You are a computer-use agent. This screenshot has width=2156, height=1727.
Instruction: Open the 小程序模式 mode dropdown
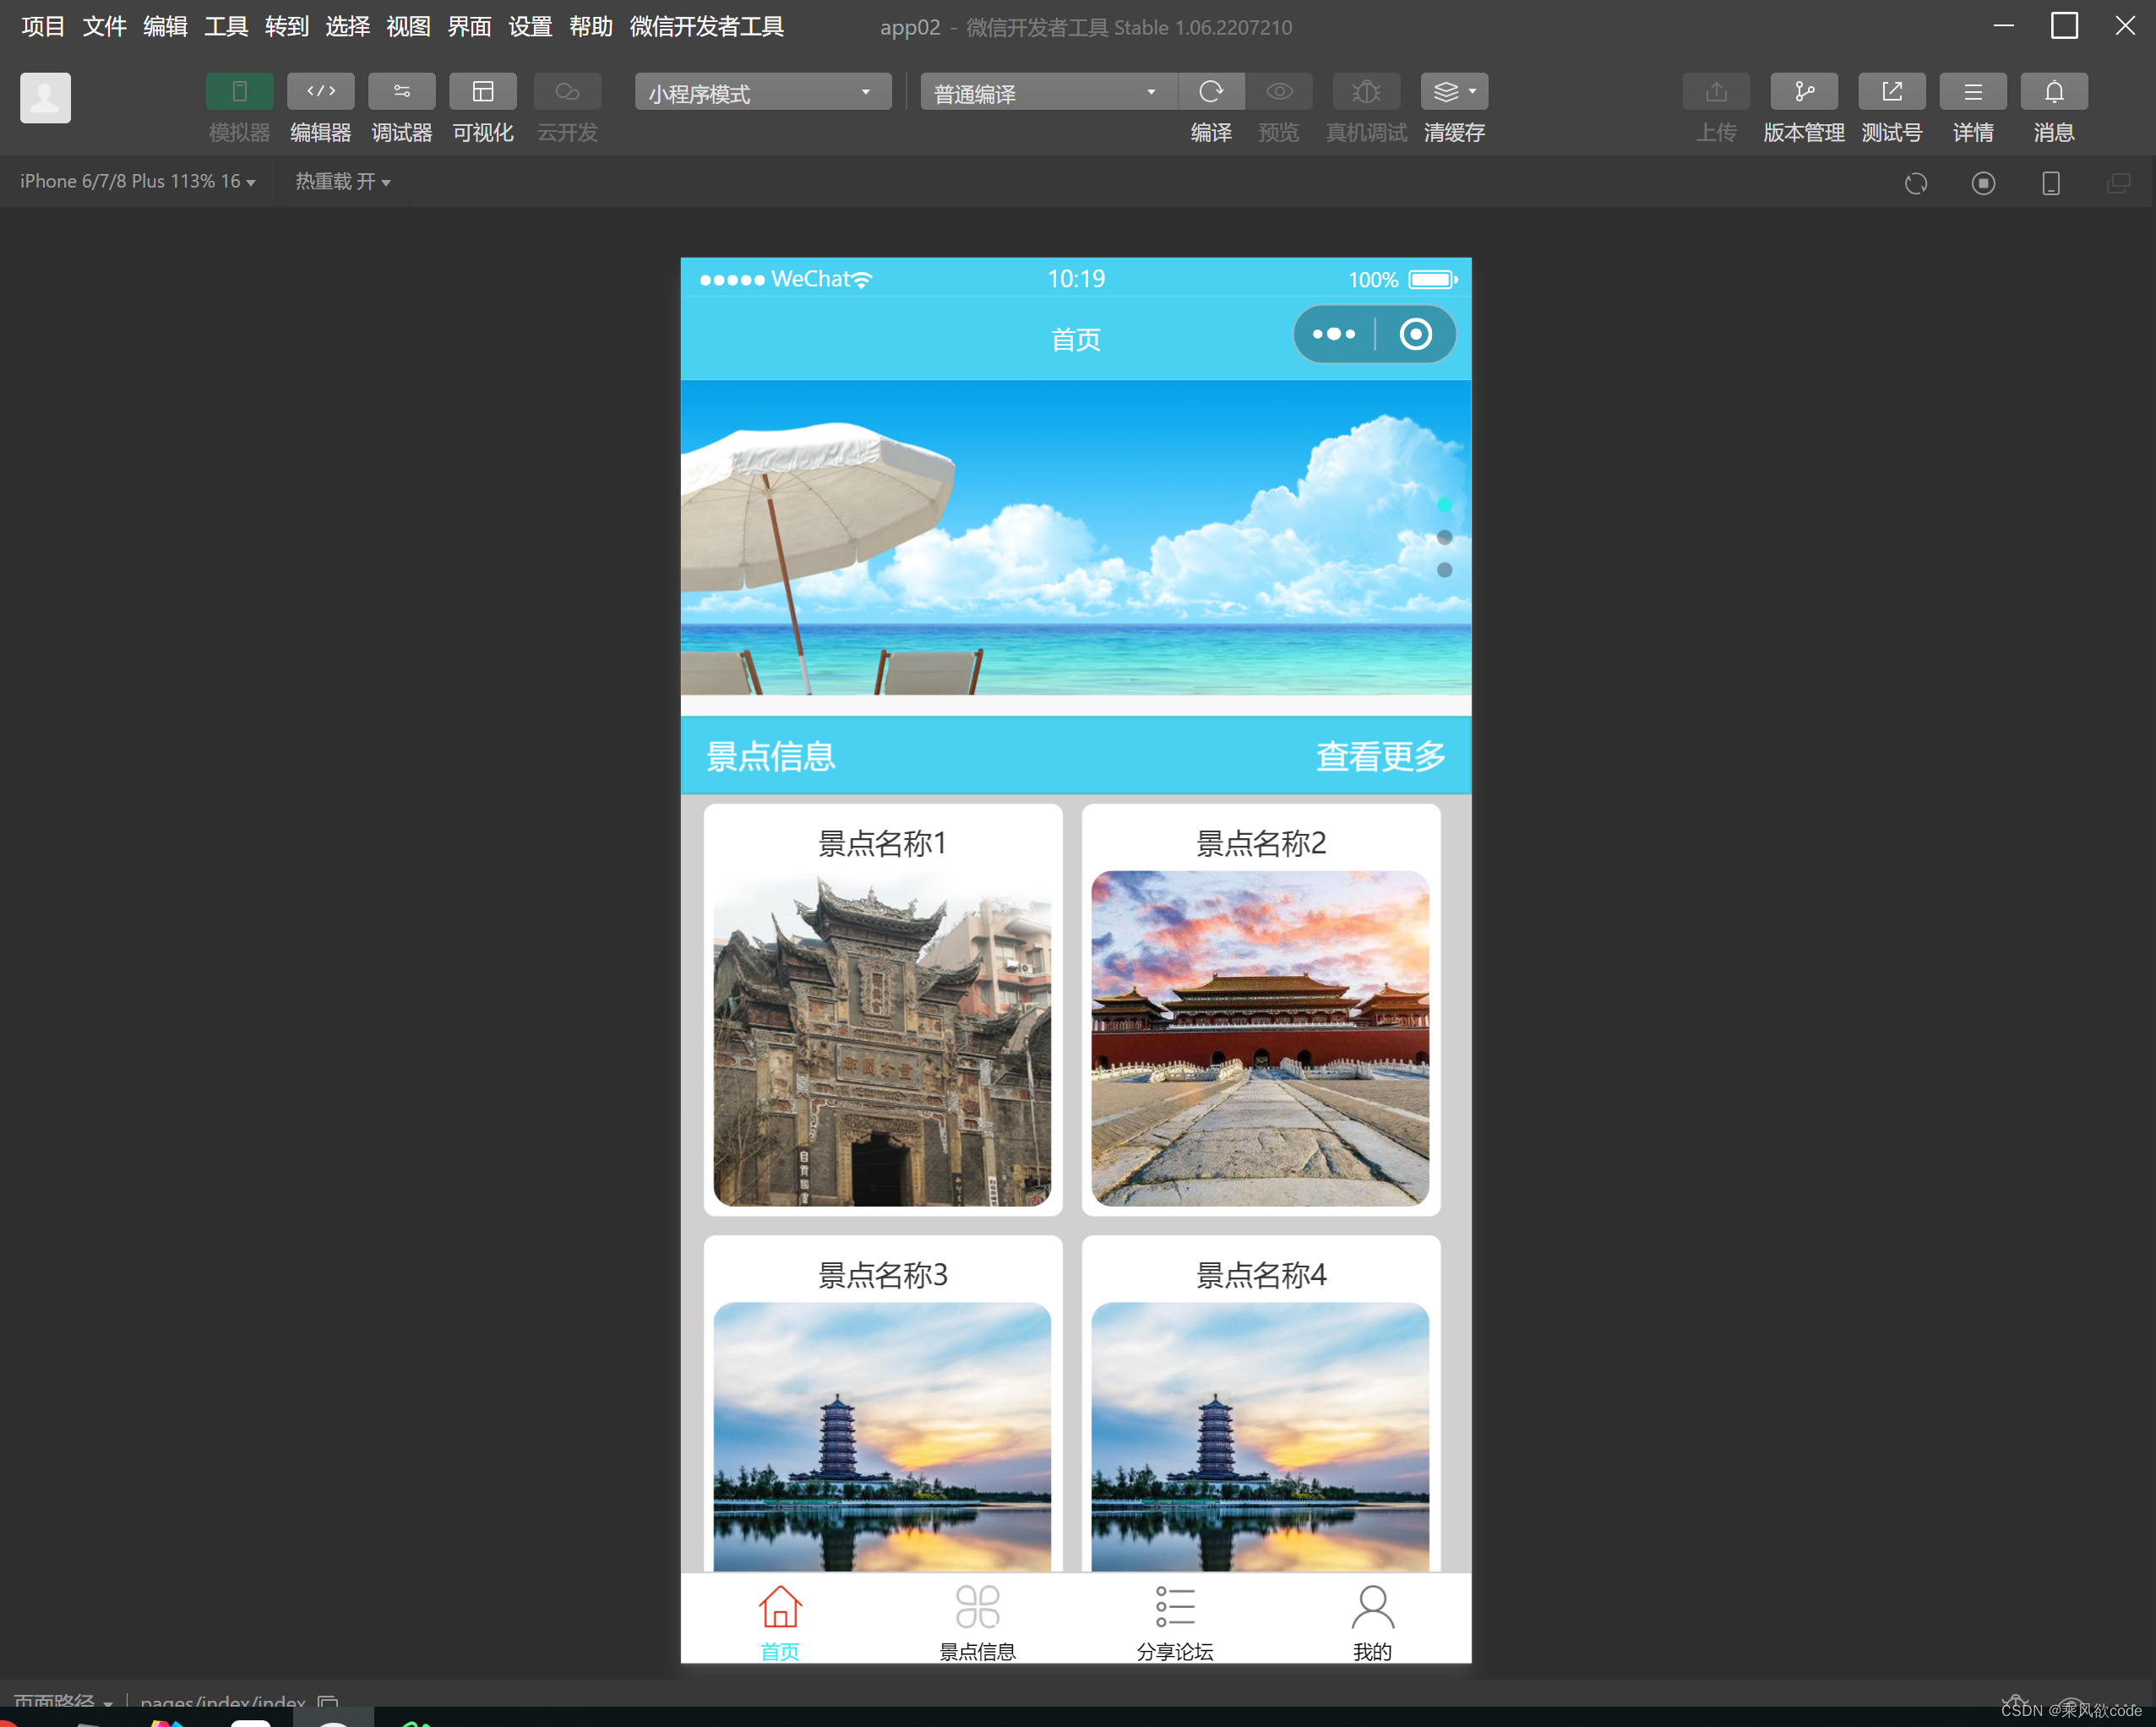tap(762, 93)
